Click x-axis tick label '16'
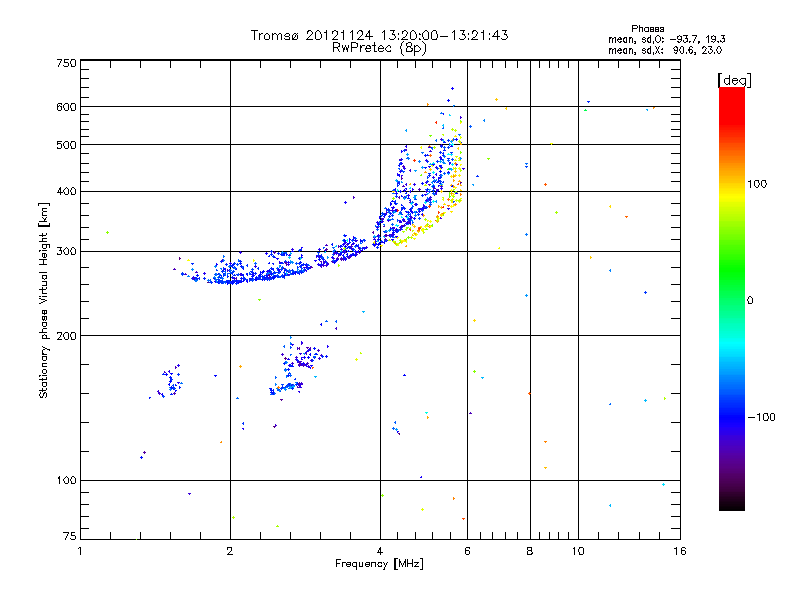 click(x=680, y=551)
